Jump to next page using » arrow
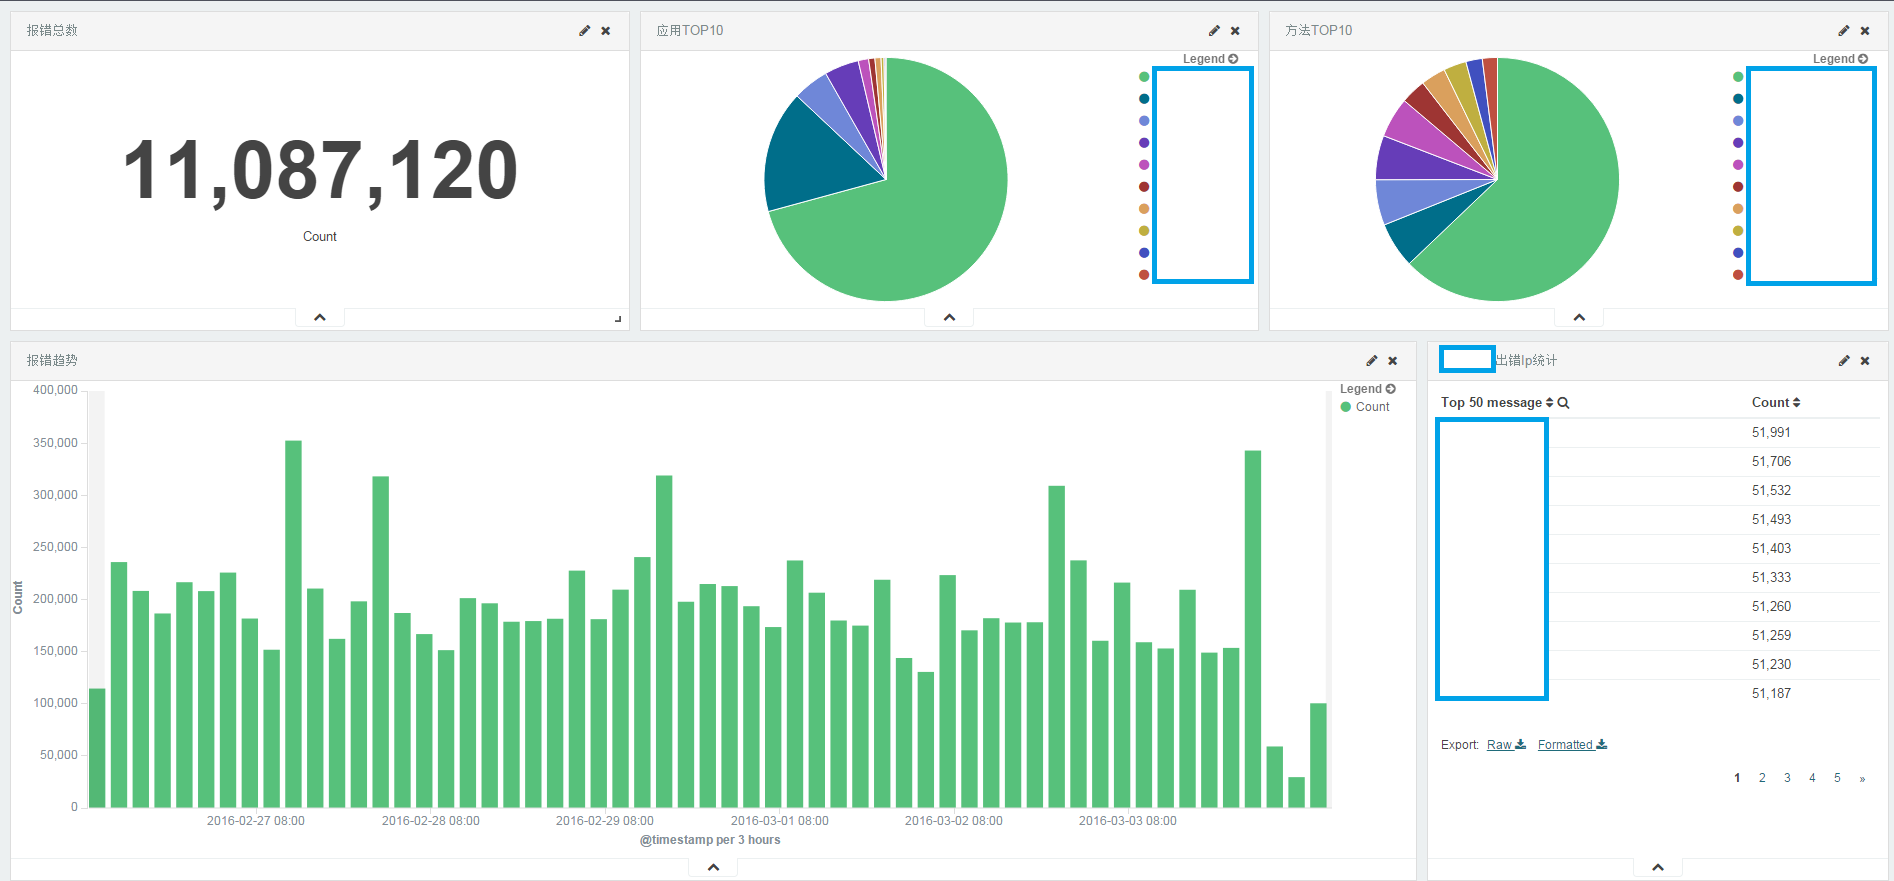This screenshot has height=881, width=1894. point(1862,778)
